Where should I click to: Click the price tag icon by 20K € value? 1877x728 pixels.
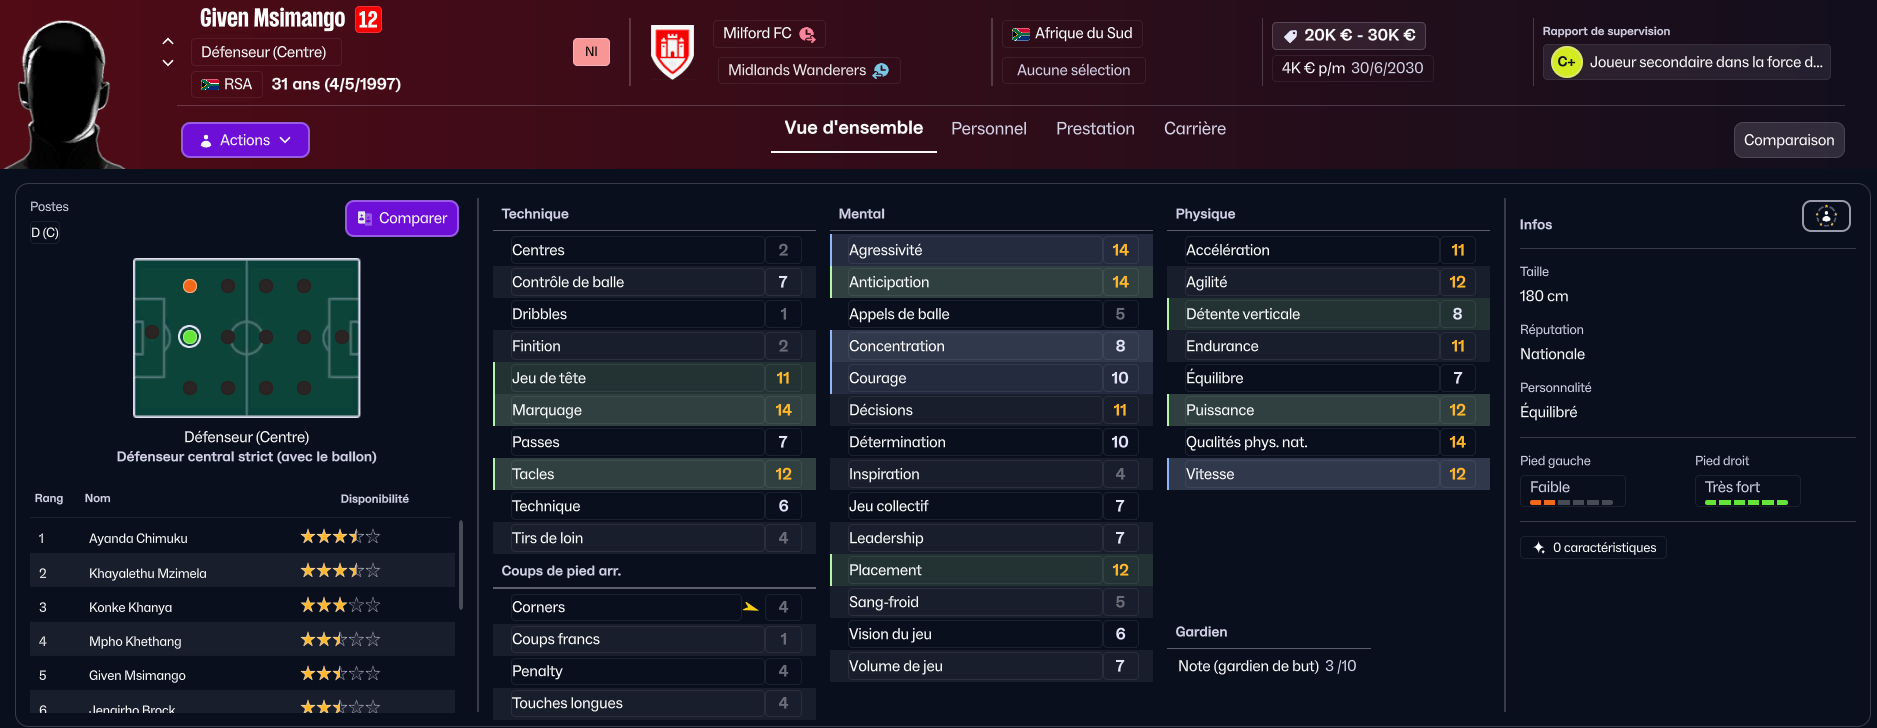click(x=1290, y=36)
